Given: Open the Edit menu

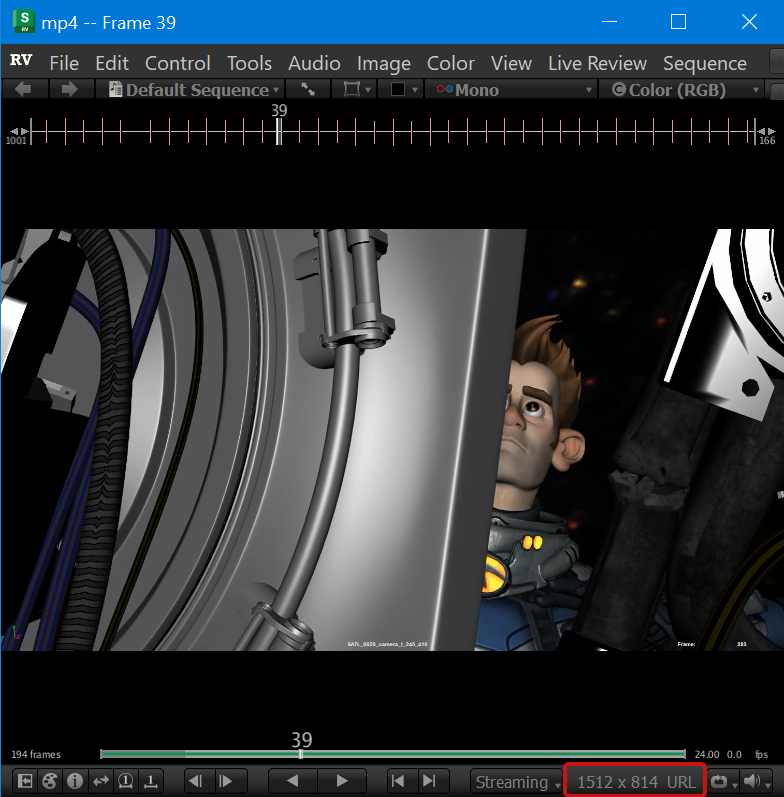Looking at the screenshot, I should coord(112,64).
